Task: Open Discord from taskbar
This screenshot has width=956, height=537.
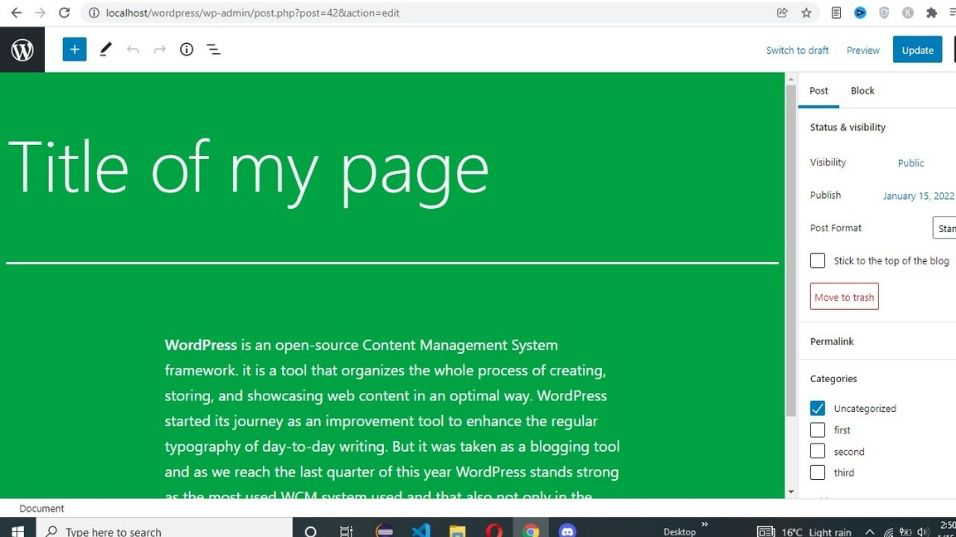Action: pos(568,531)
